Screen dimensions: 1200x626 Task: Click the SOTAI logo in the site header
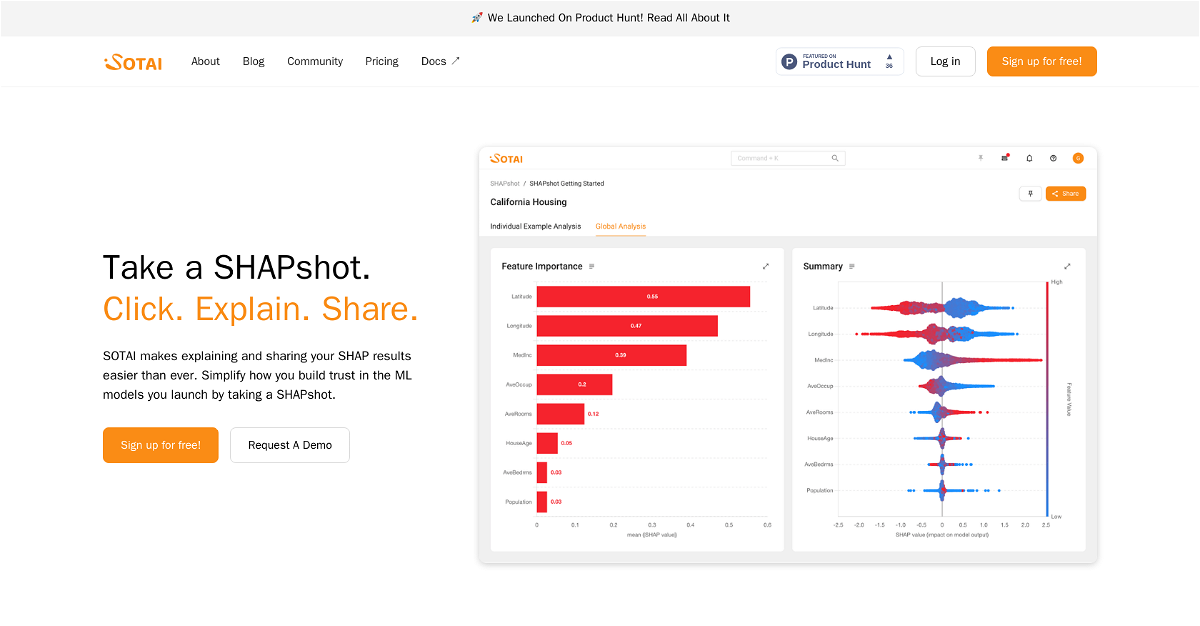click(x=133, y=62)
